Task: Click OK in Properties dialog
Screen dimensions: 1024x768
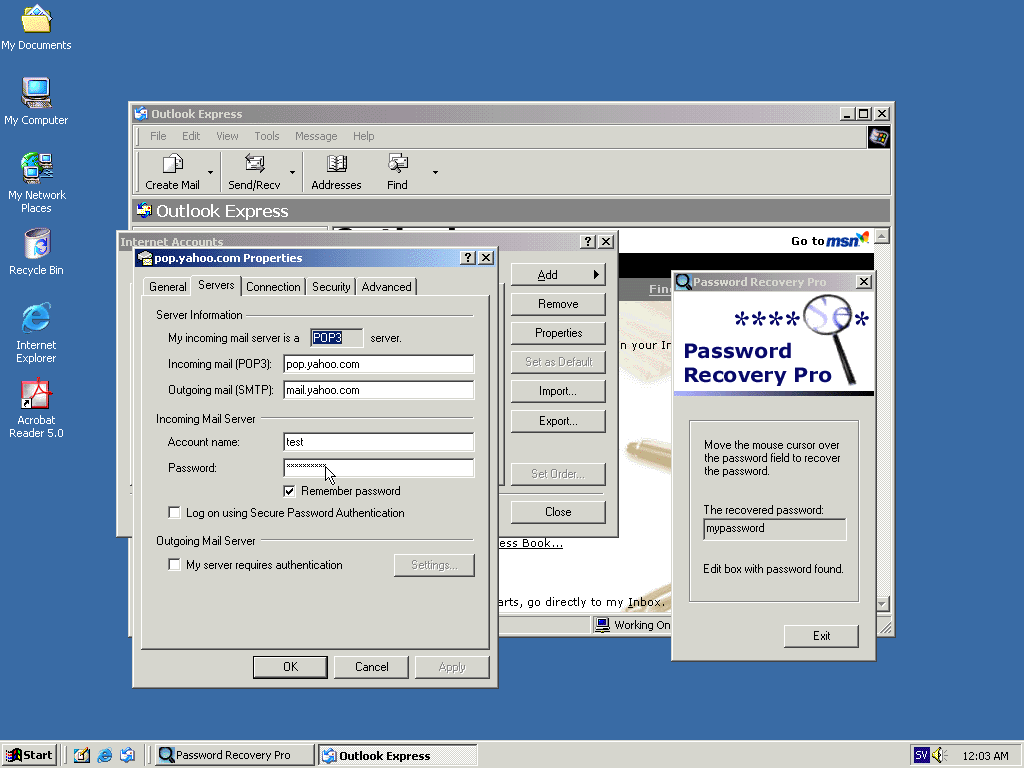Action: (291, 667)
